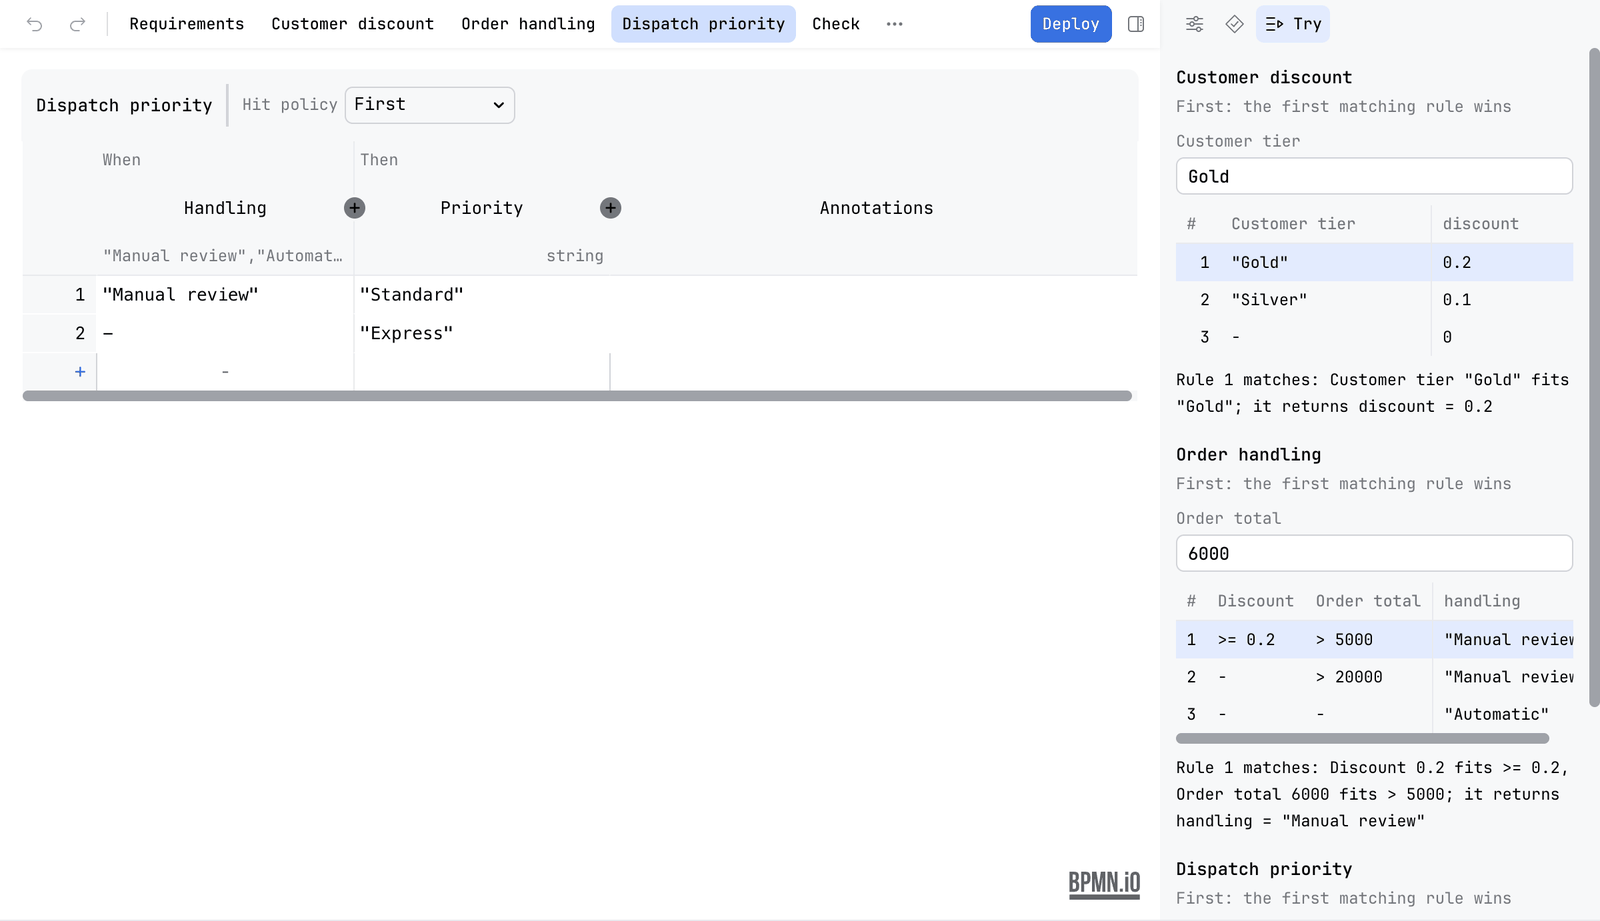This screenshot has width=1600, height=921.
Task: Switch to Requirements tab
Action: pos(187,24)
